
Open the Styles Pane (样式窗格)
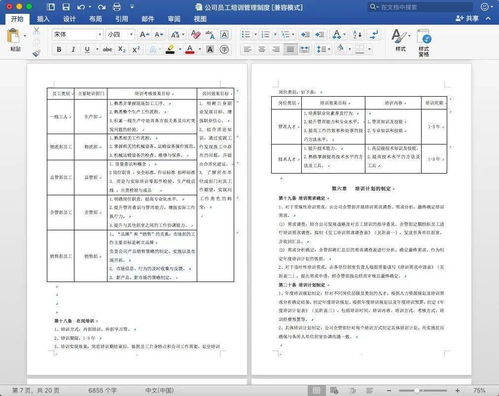424,43
